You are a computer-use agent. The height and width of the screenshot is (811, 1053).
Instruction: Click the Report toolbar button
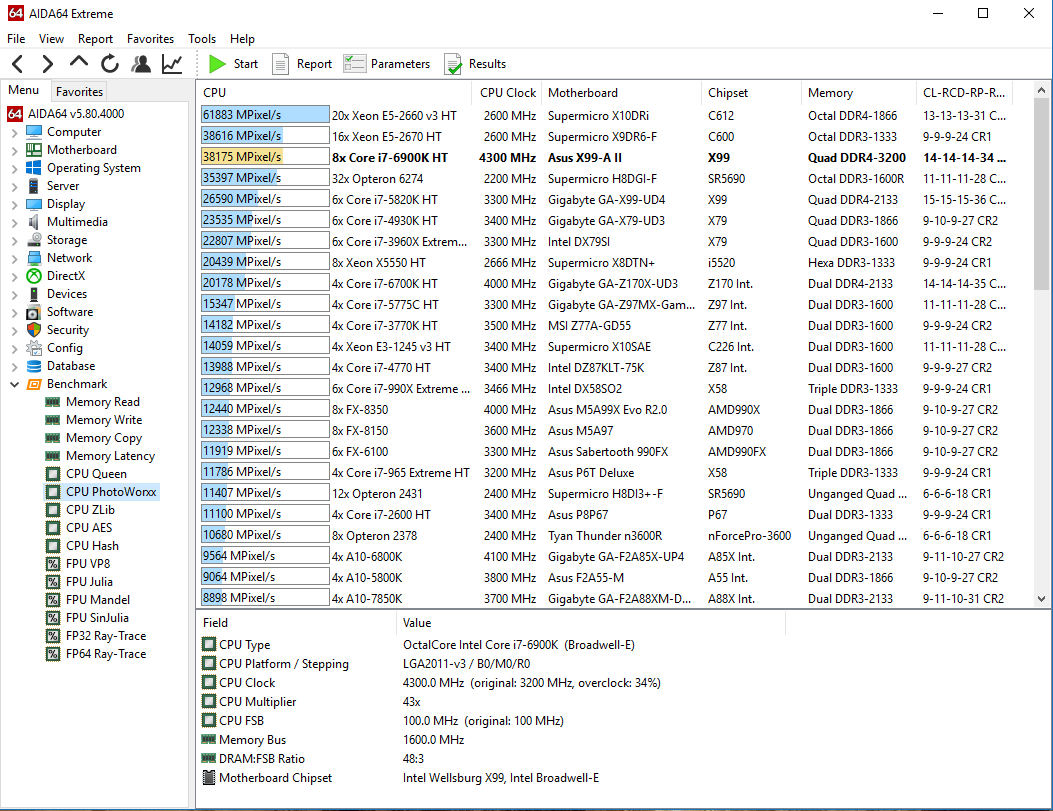click(x=302, y=64)
